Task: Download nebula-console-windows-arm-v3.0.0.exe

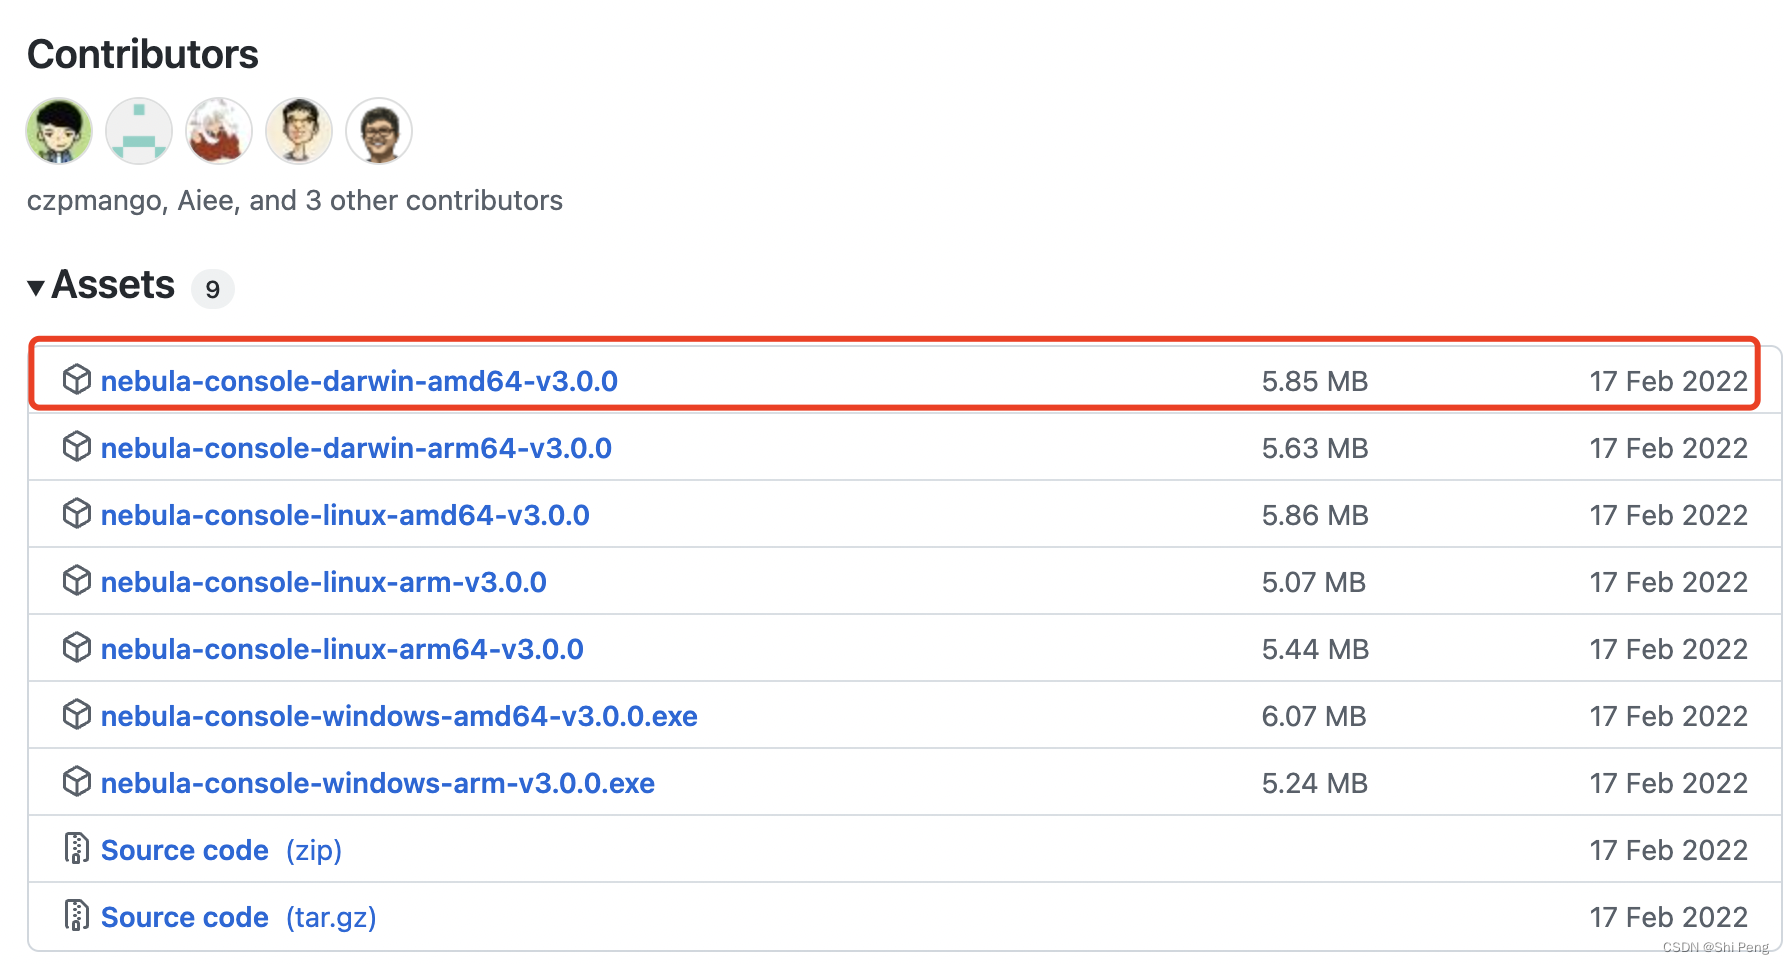Action: 378,783
